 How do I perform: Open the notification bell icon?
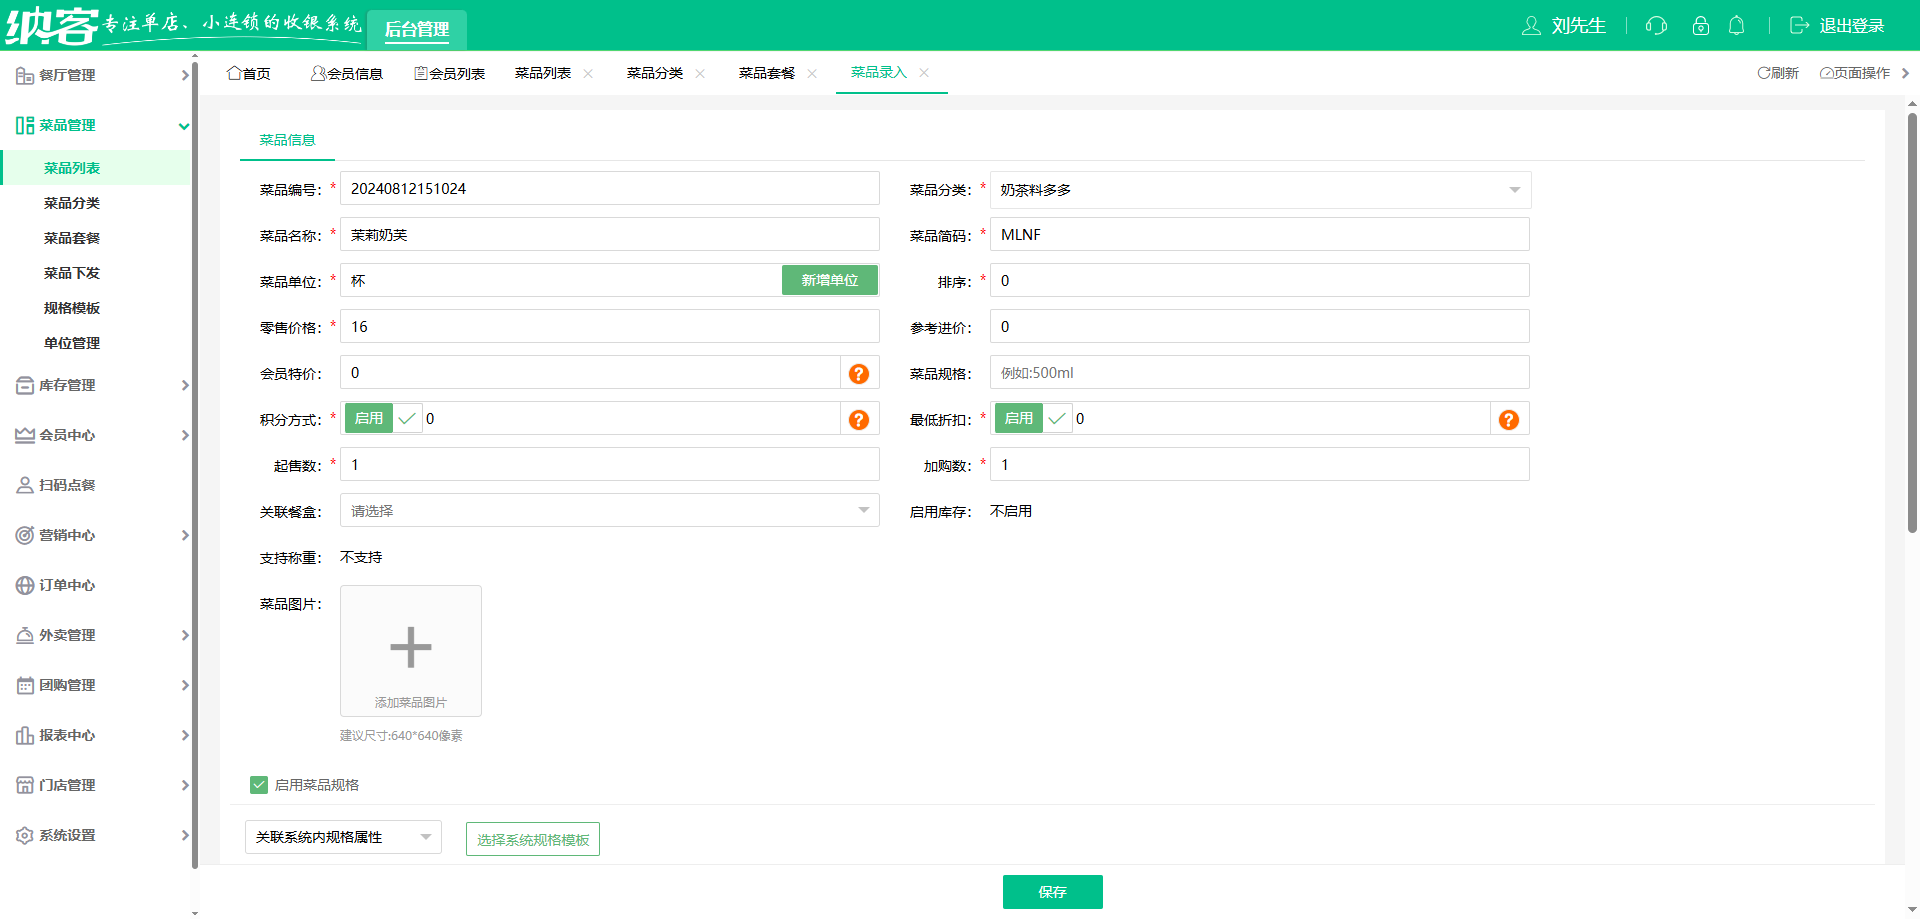(1737, 26)
